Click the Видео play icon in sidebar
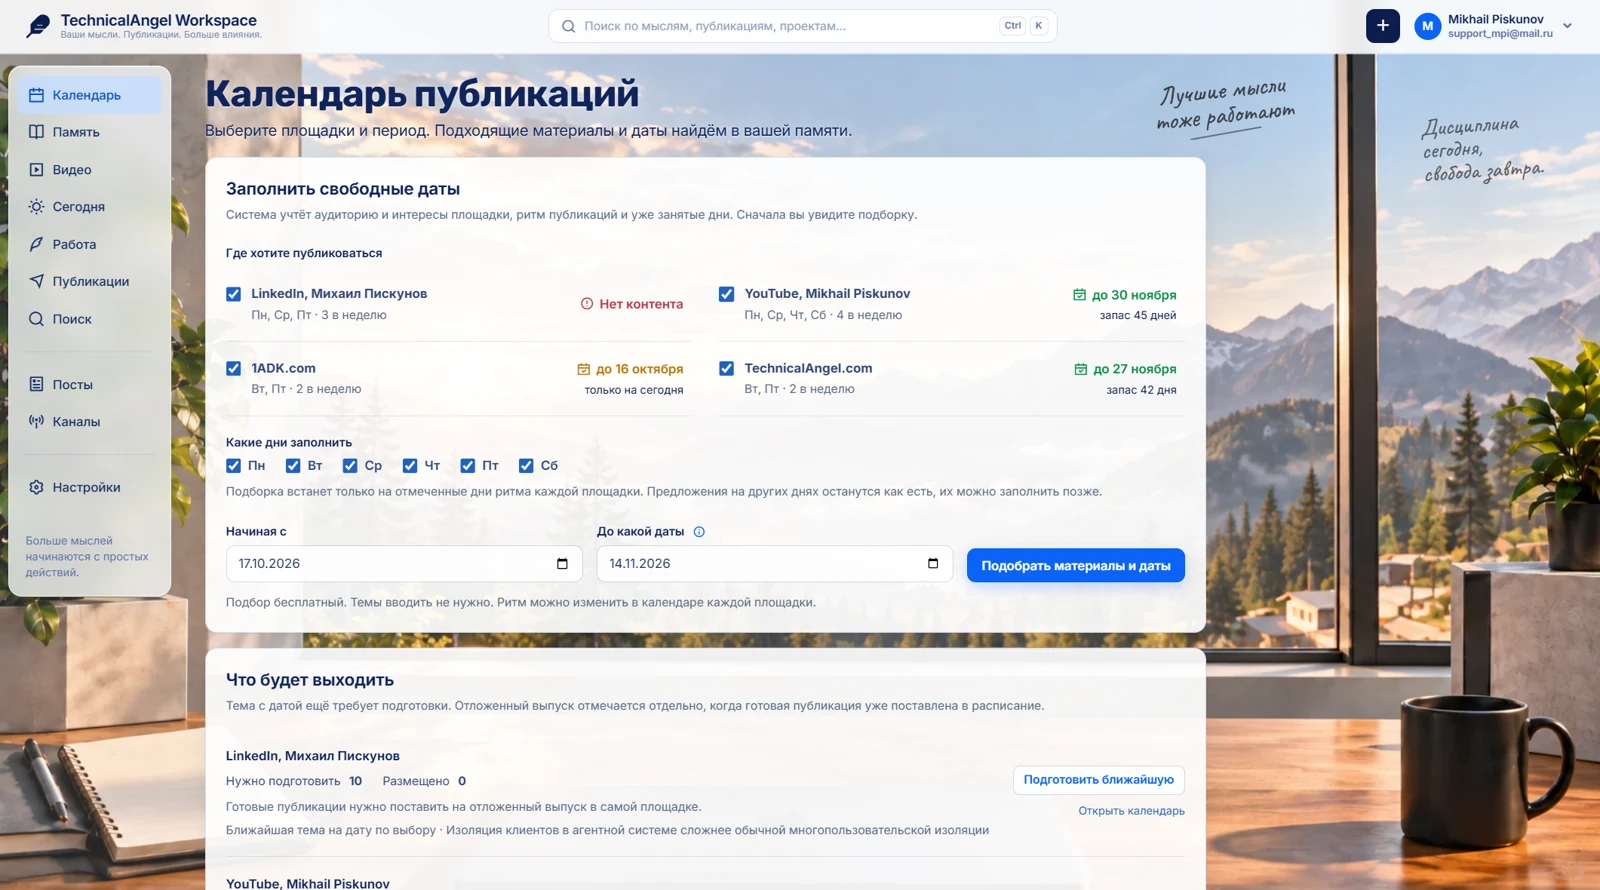Screen dimensions: 1600x890 (36, 170)
